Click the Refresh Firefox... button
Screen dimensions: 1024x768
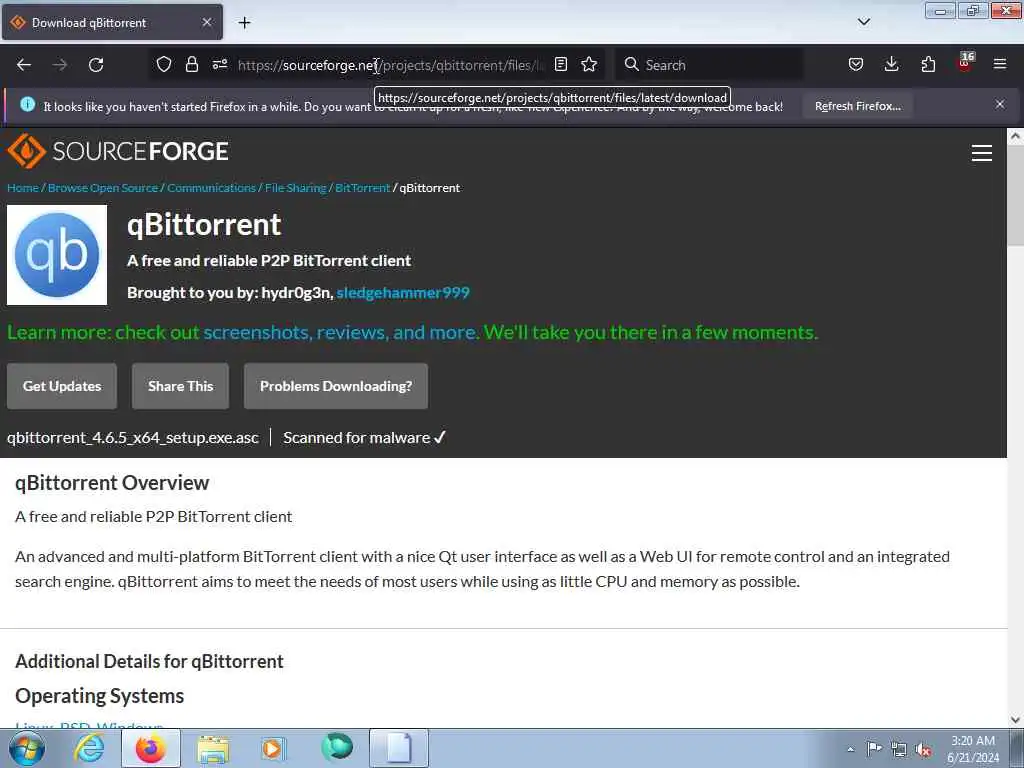coord(857,106)
